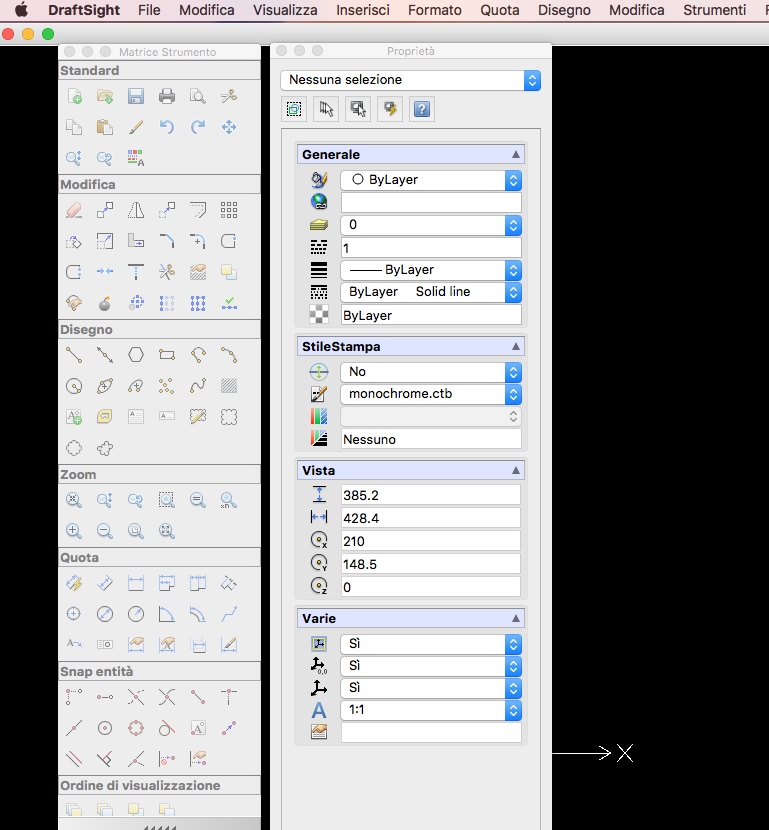Select the Spline curve tool

[x=198, y=386]
